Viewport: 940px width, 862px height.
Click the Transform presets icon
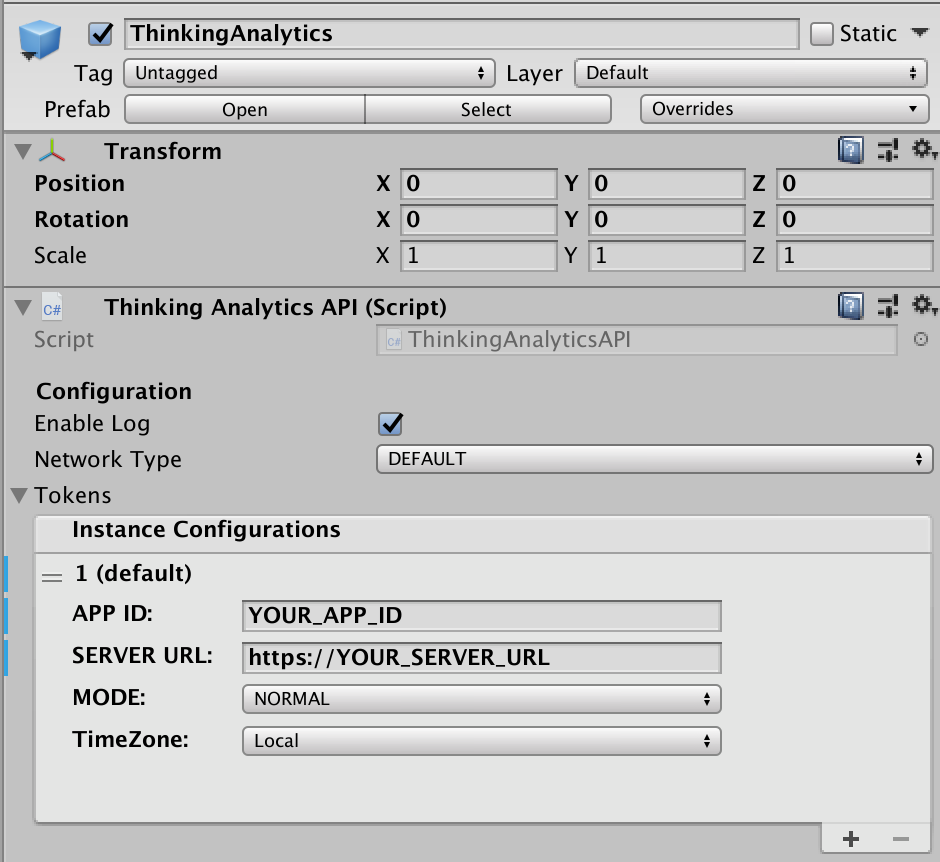click(x=887, y=150)
